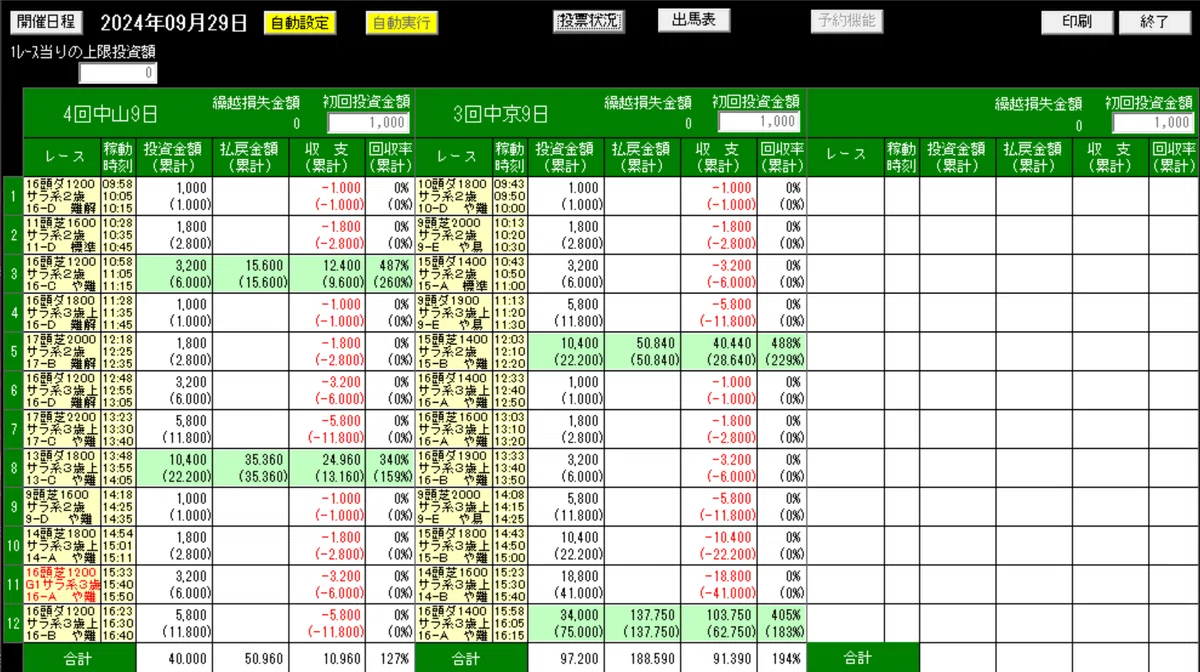1200x672 pixels.
Task: Click Chukyo race 11 cell 14頭芝1600
Action: [x=454, y=584]
